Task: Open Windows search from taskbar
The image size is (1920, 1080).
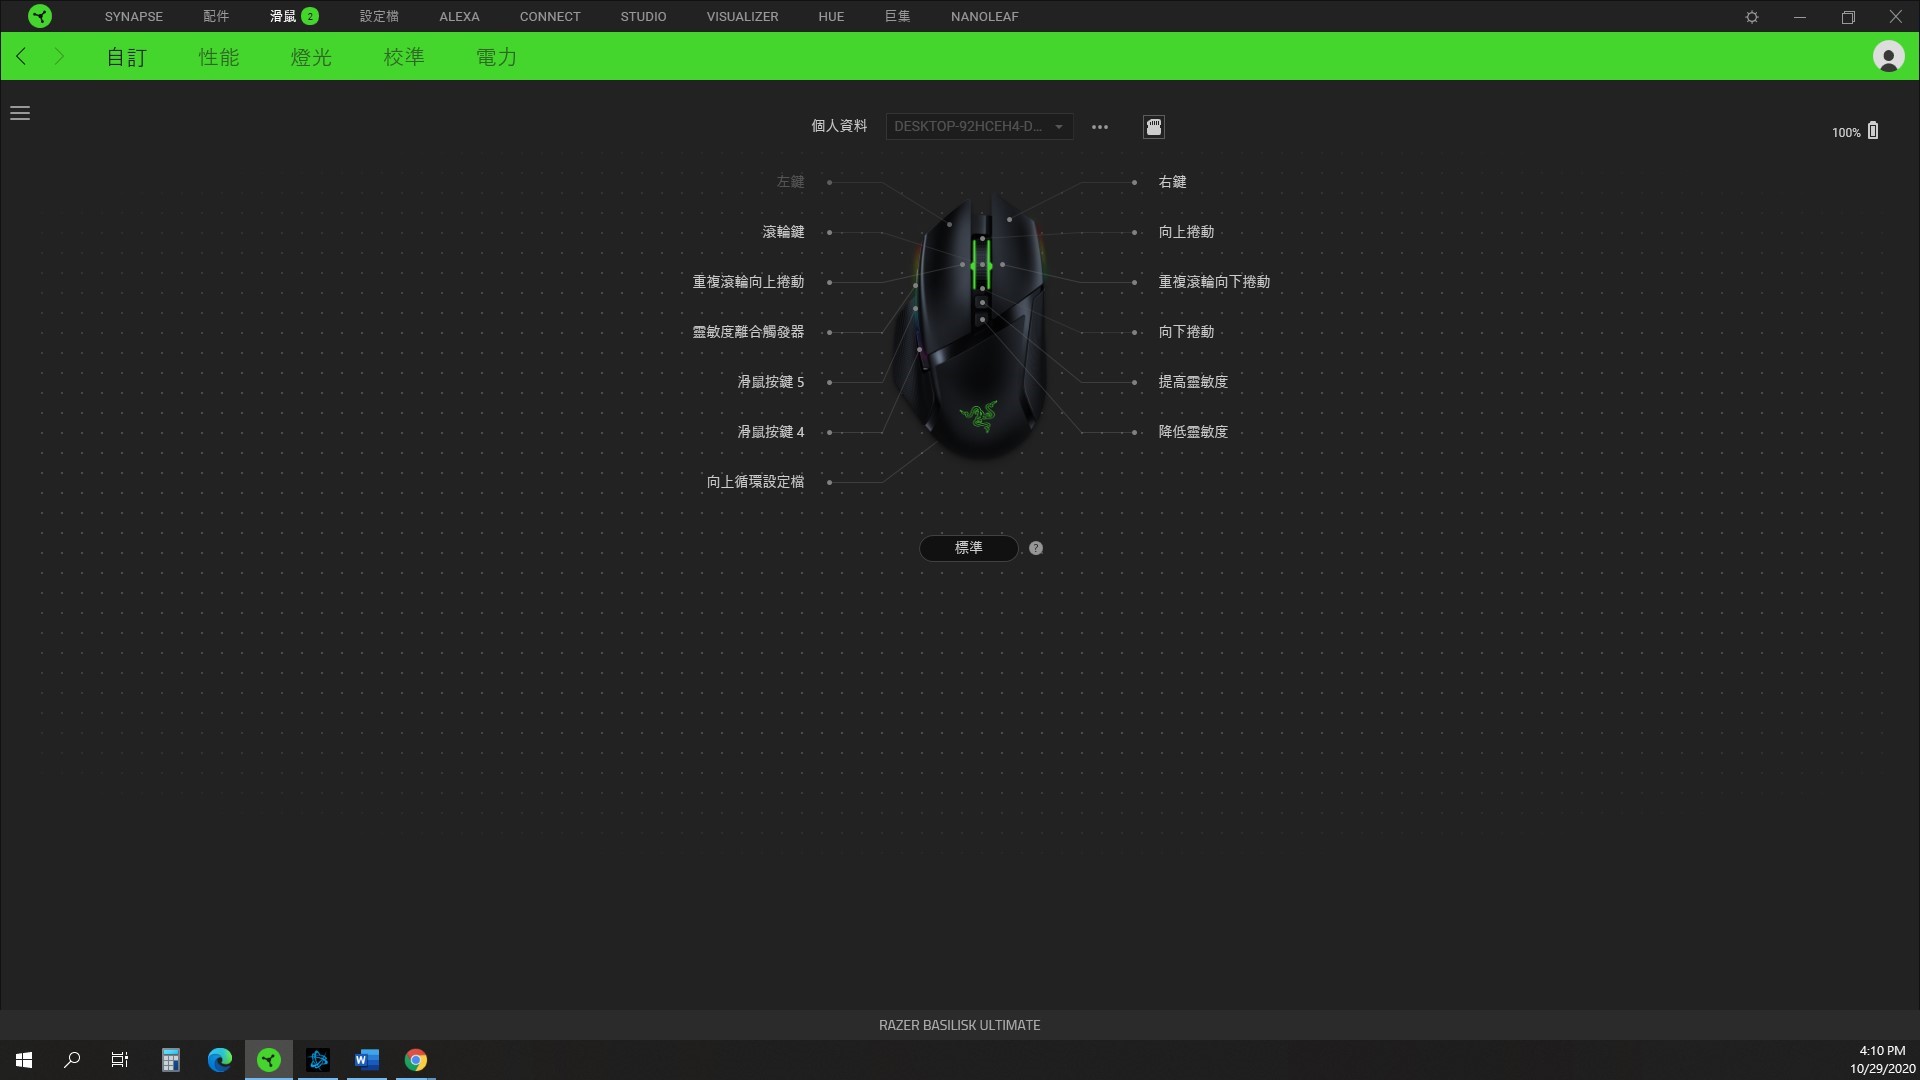Action: [x=72, y=1060]
